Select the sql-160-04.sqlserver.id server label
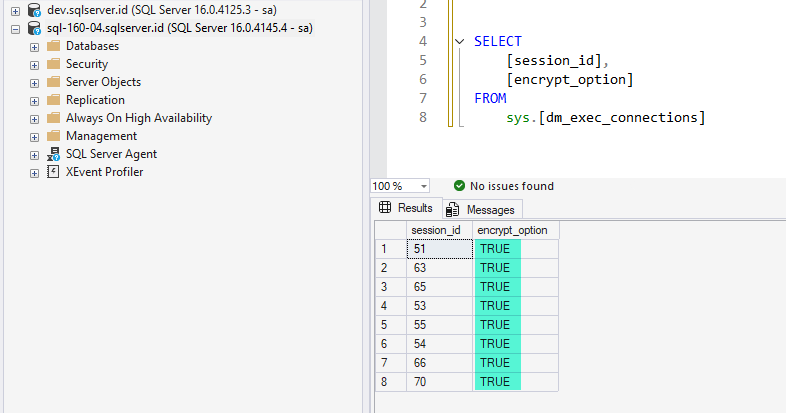The image size is (786, 413). coord(180,28)
